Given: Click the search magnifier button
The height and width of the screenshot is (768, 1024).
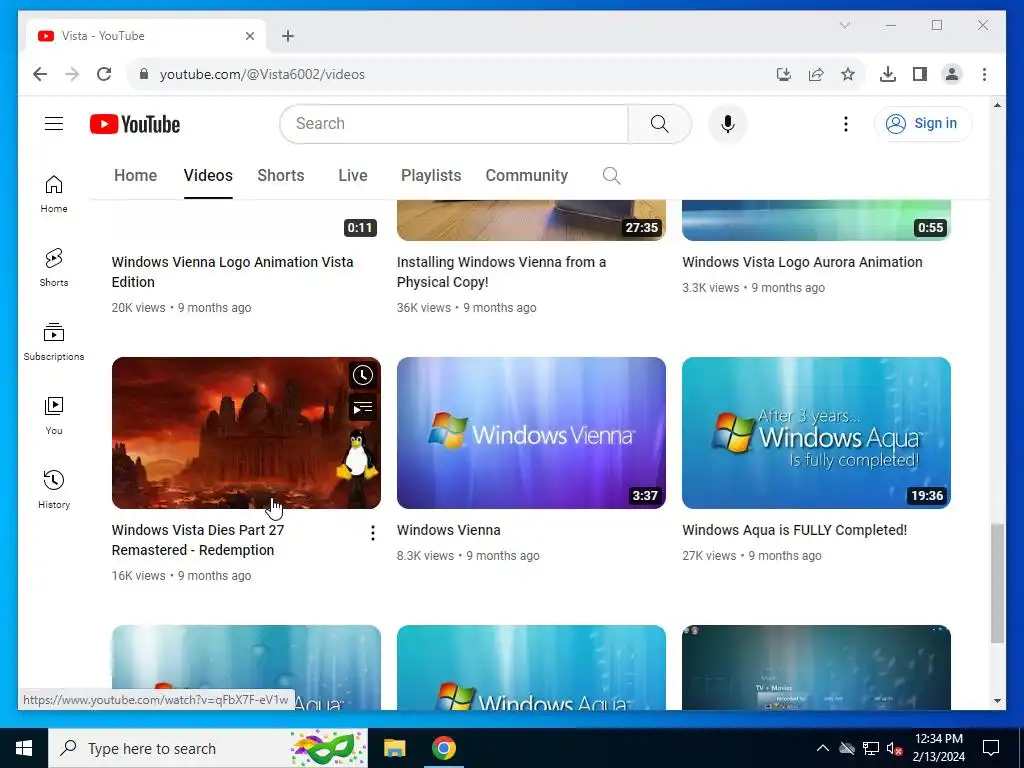Looking at the screenshot, I should [x=660, y=123].
